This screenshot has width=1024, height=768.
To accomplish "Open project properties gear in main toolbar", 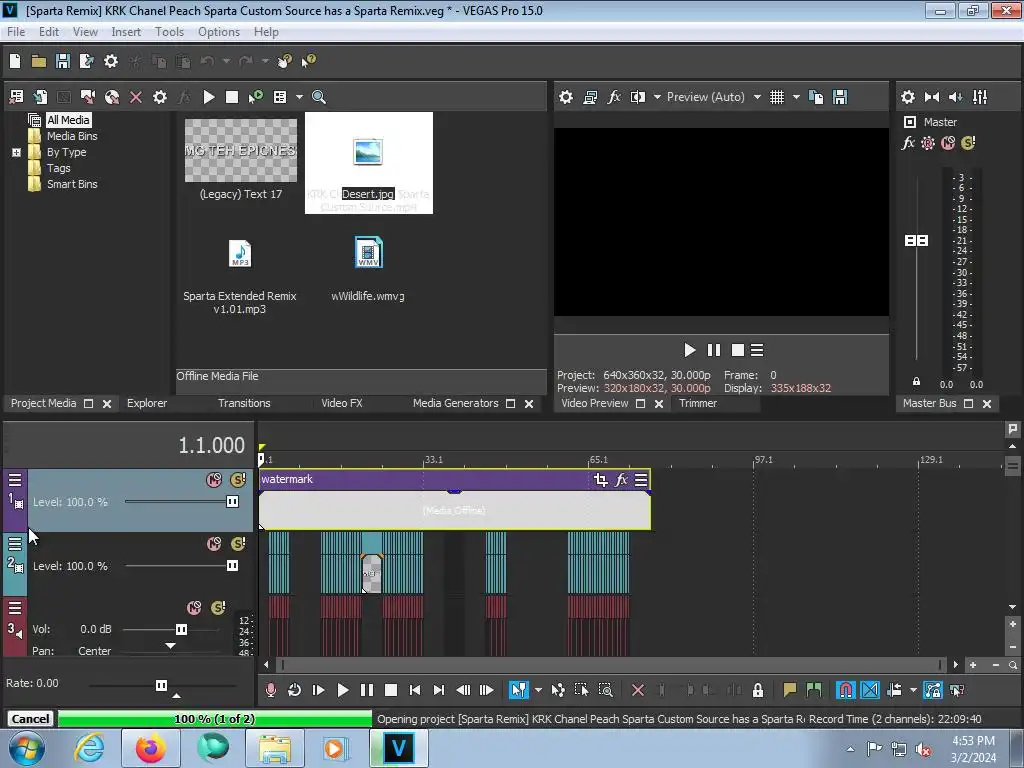I will pos(111,61).
